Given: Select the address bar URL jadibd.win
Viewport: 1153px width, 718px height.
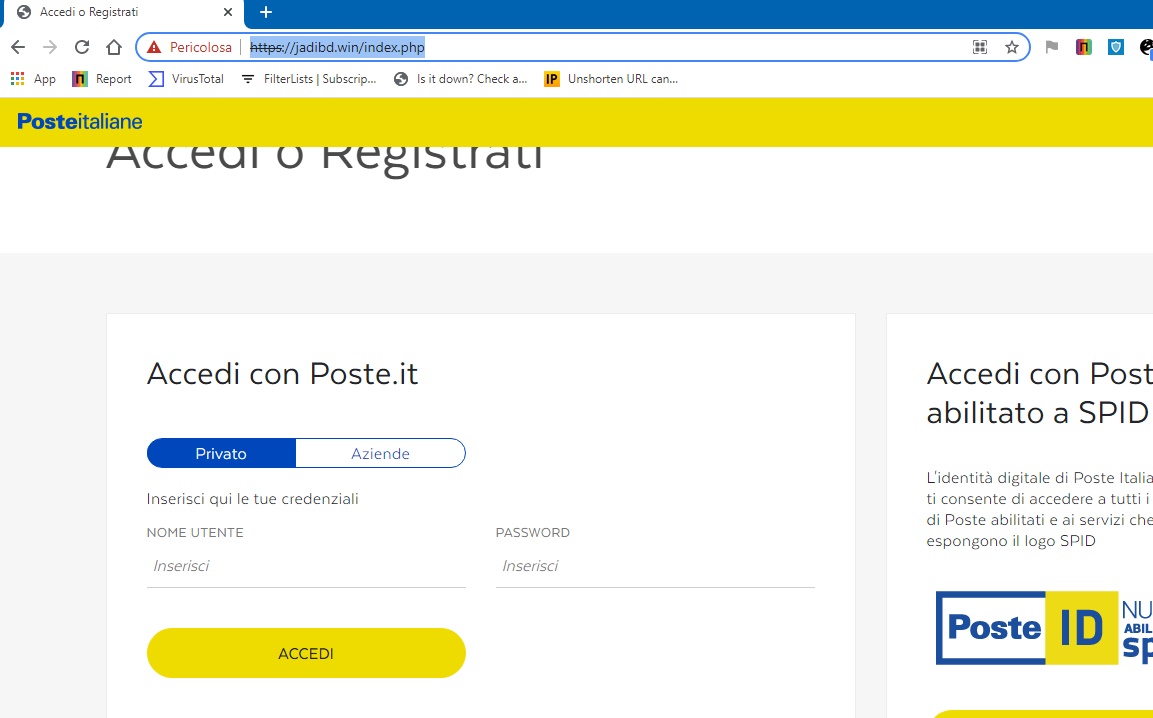Looking at the screenshot, I should coord(337,47).
